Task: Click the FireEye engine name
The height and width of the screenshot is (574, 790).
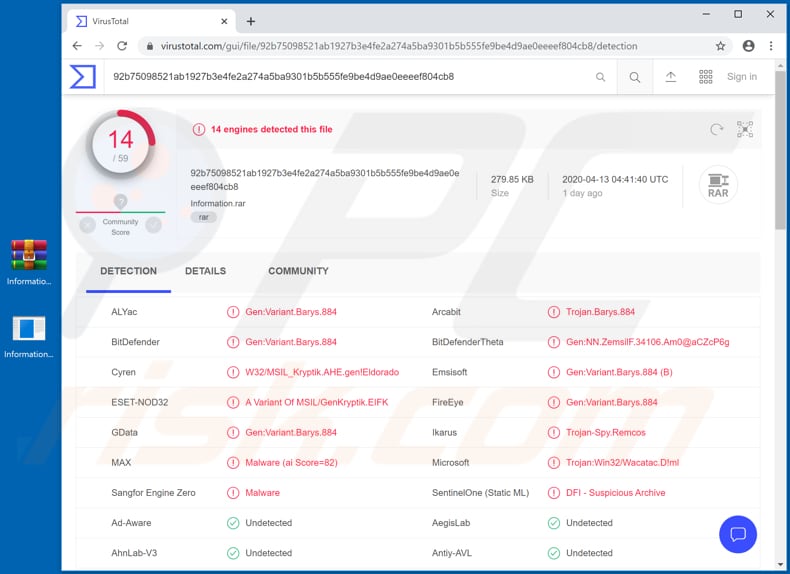Action: tap(447, 402)
